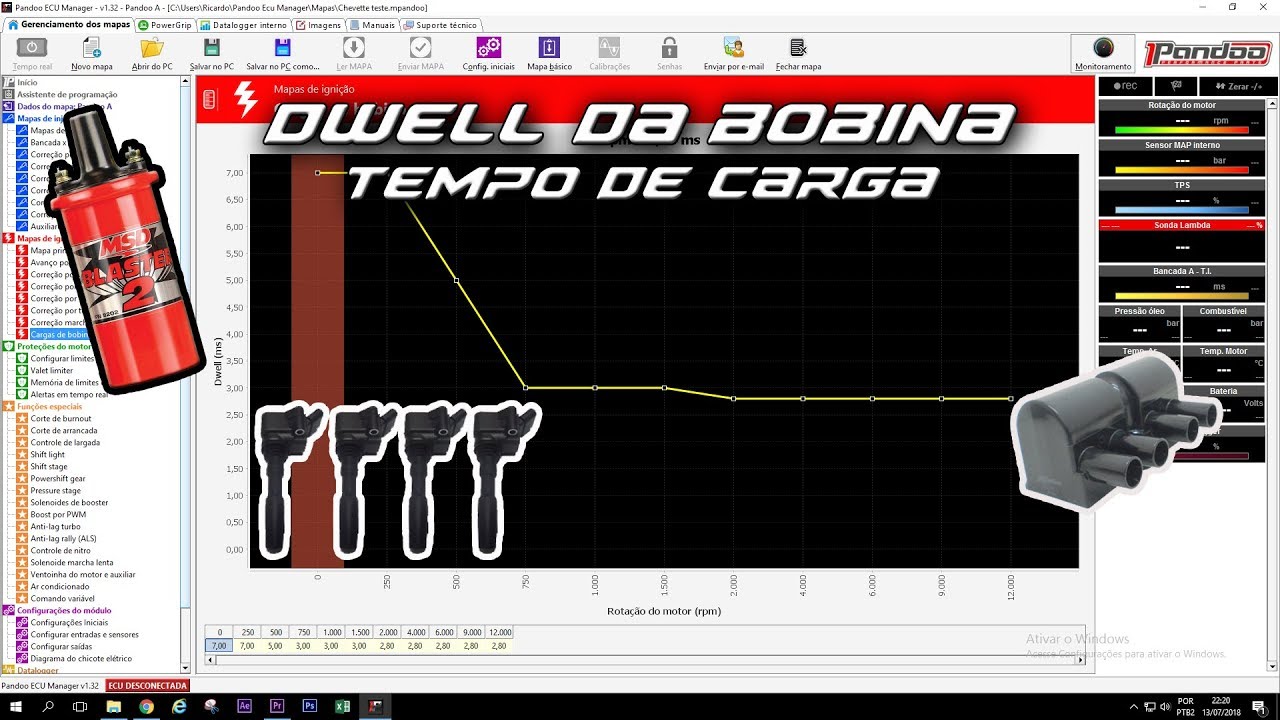Open Comando variável
The width and height of the screenshot is (1280, 720).
click(x=62, y=598)
